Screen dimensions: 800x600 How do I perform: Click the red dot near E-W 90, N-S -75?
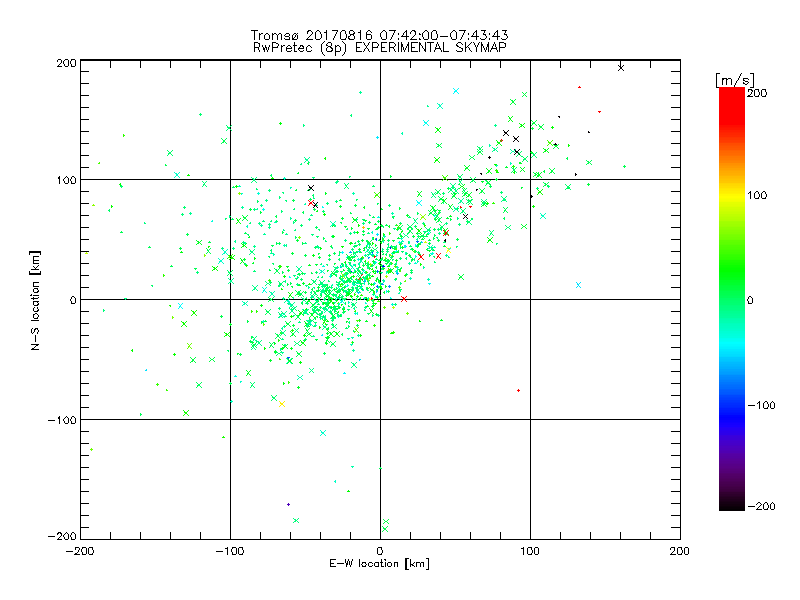pyautogui.click(x=518, y=390)
